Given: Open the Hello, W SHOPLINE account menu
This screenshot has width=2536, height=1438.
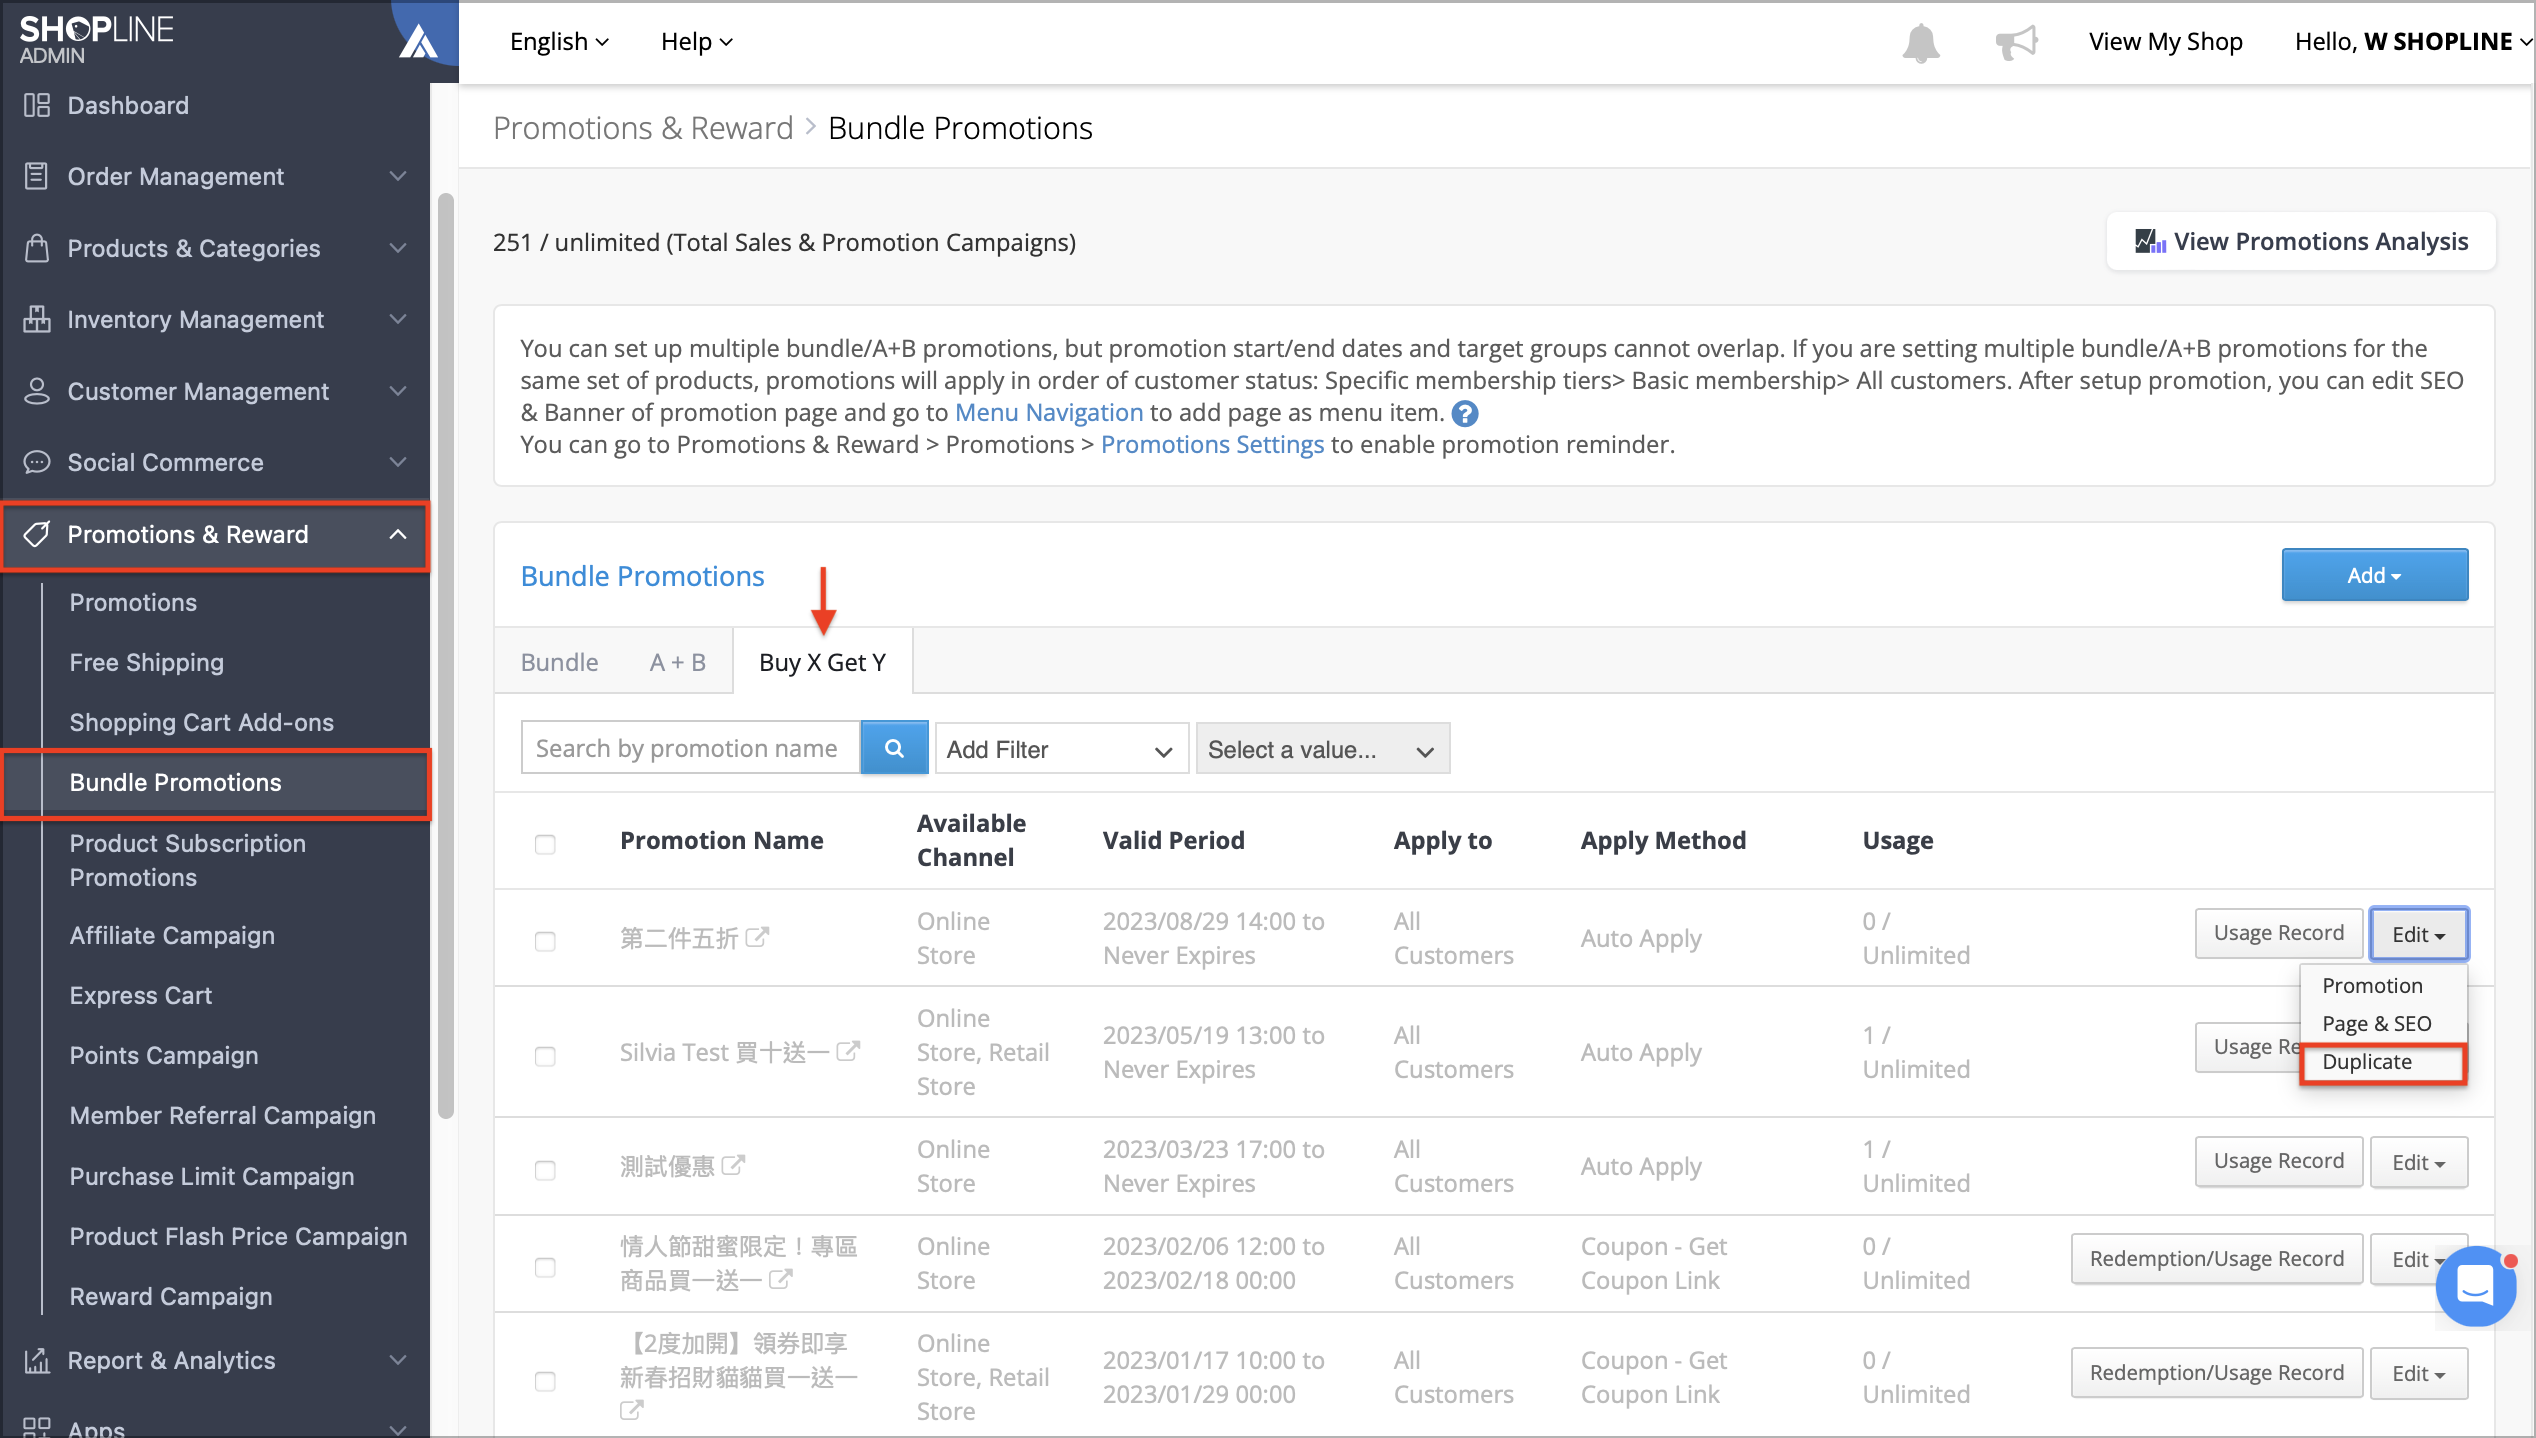Looking at the screenshot, I should coord(2412,41).
